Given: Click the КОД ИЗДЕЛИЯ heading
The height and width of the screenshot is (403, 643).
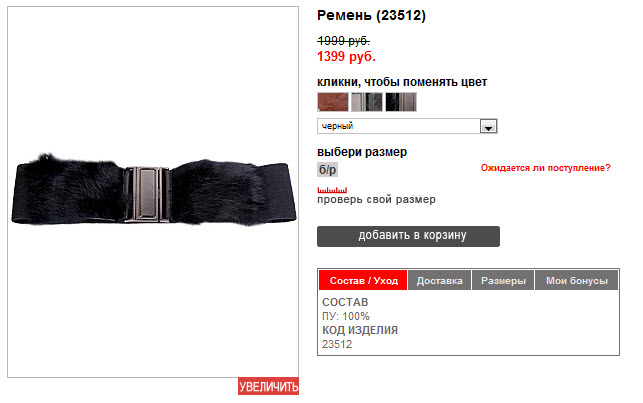Looking at the screenshot, I should click(x=360, y=330).
